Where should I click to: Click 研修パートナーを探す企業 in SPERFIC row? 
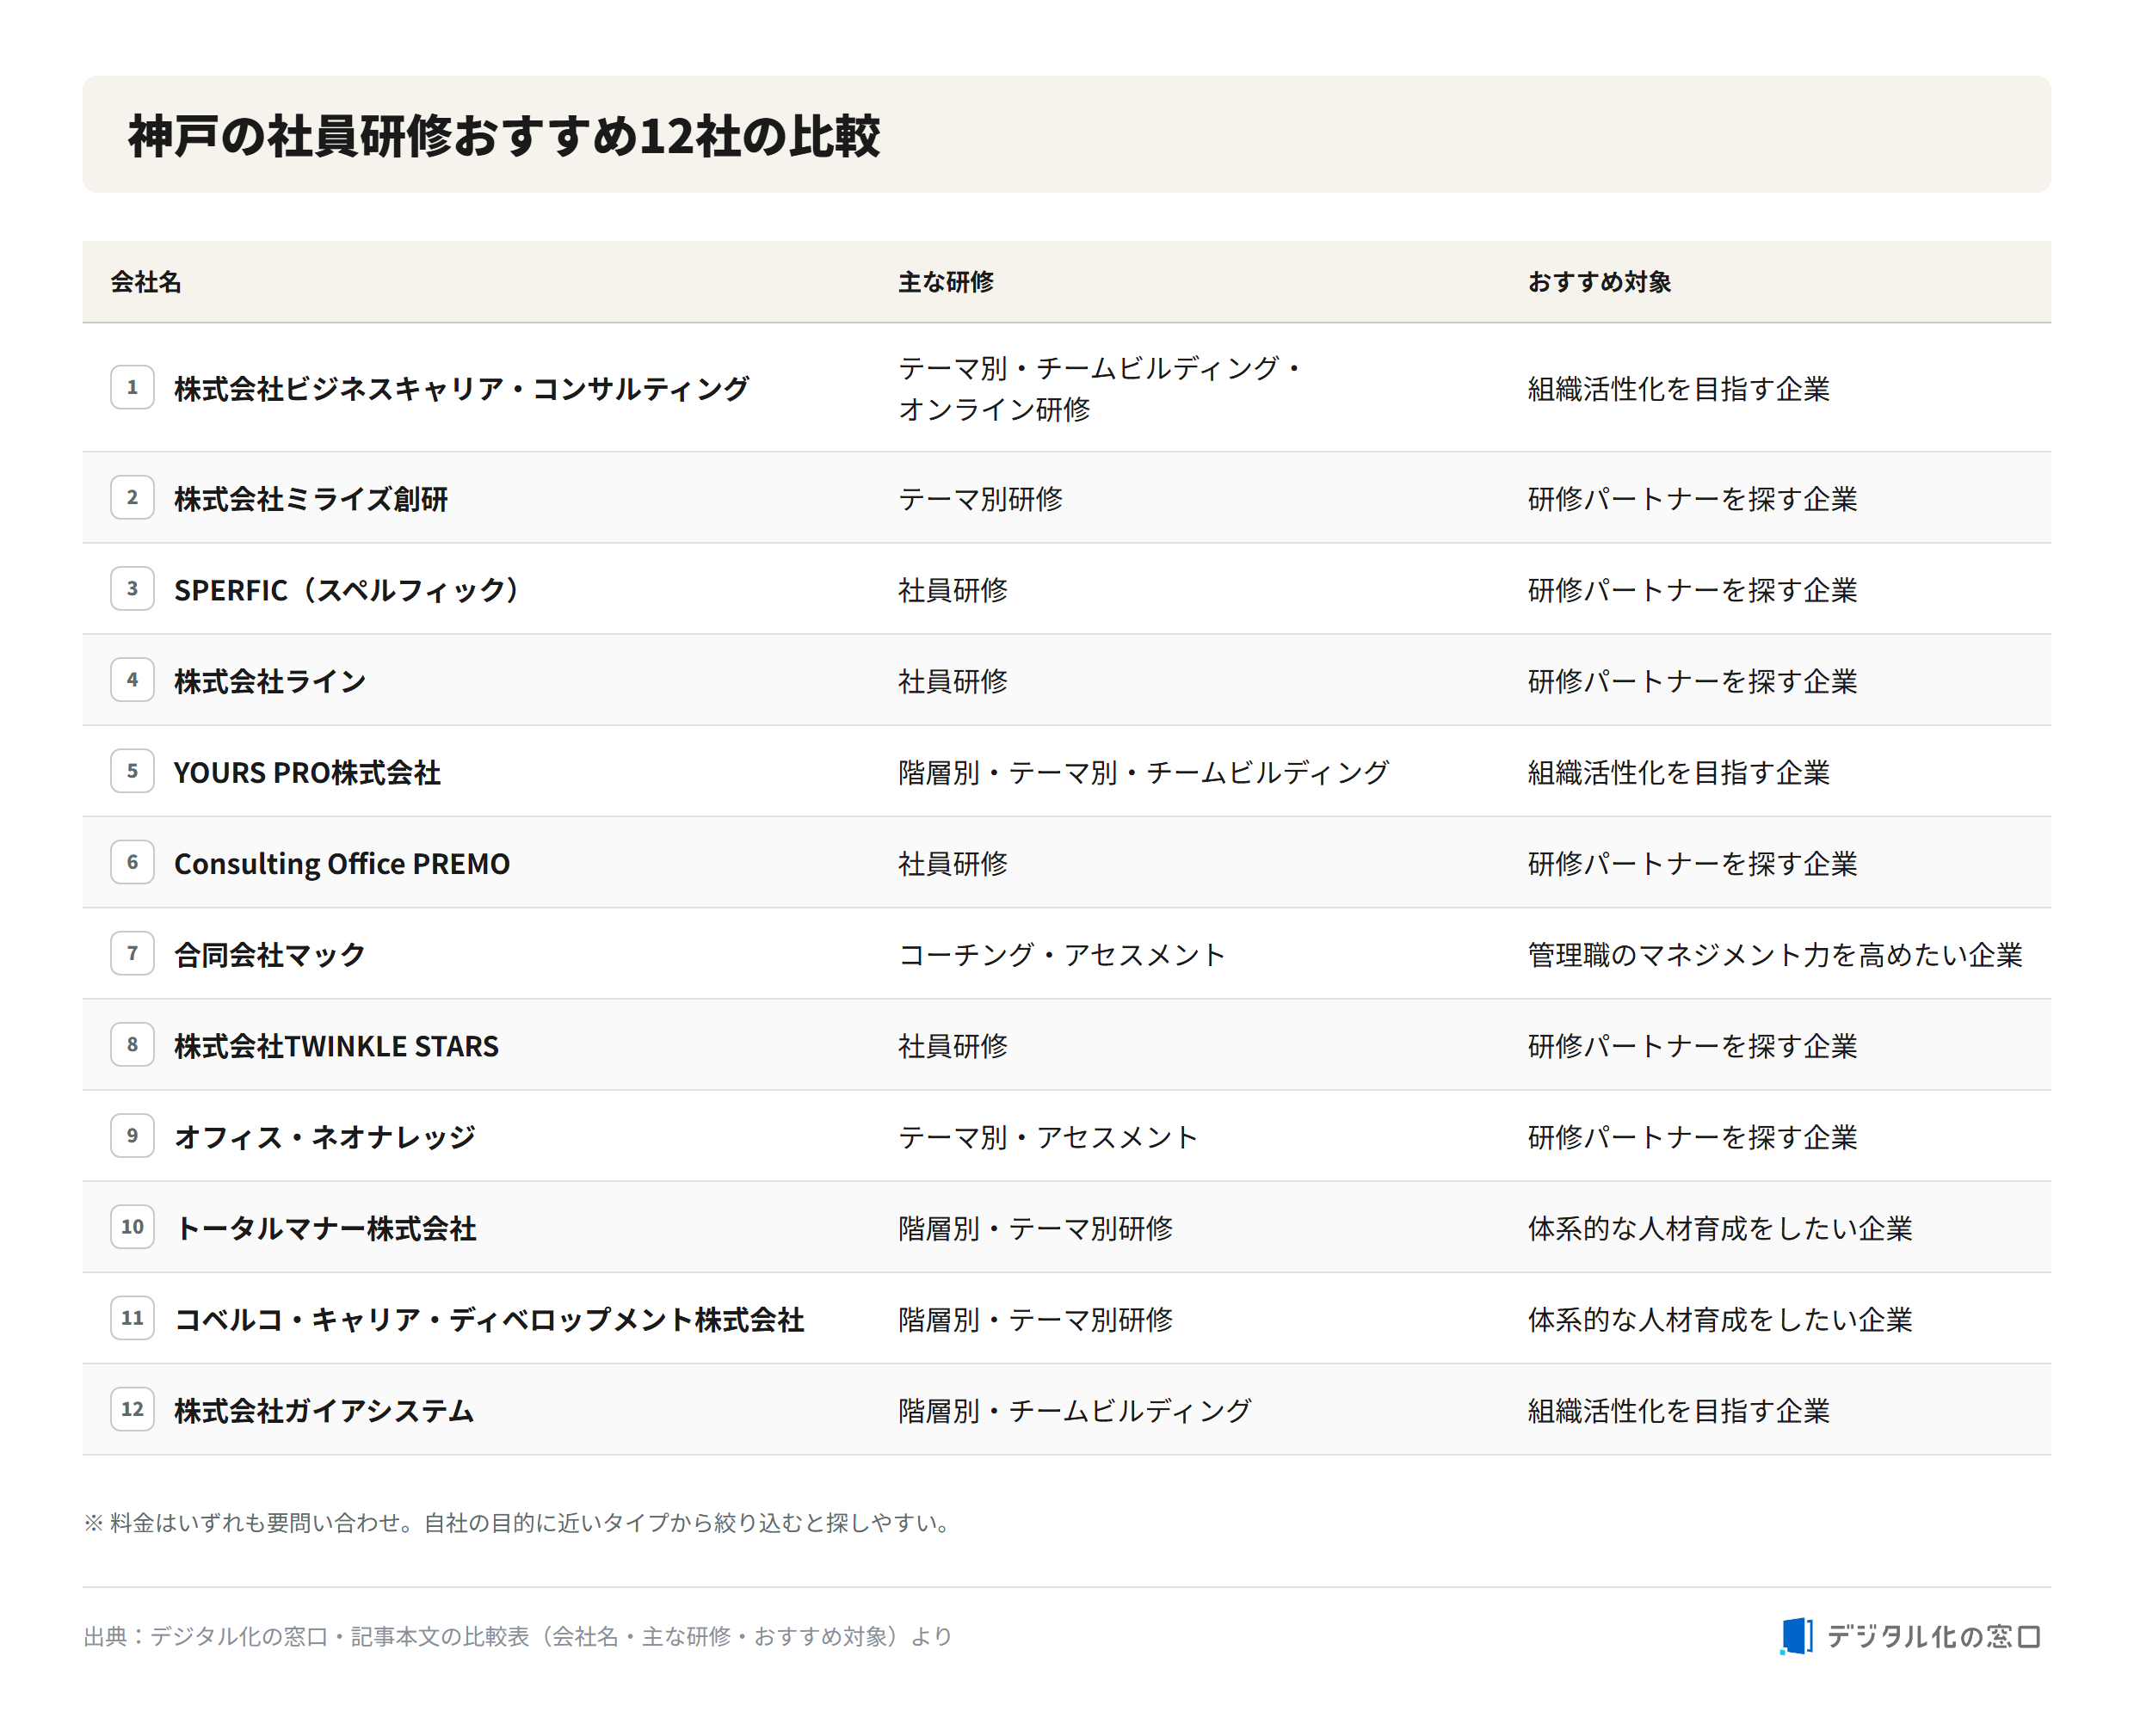tap(1692, 589)
